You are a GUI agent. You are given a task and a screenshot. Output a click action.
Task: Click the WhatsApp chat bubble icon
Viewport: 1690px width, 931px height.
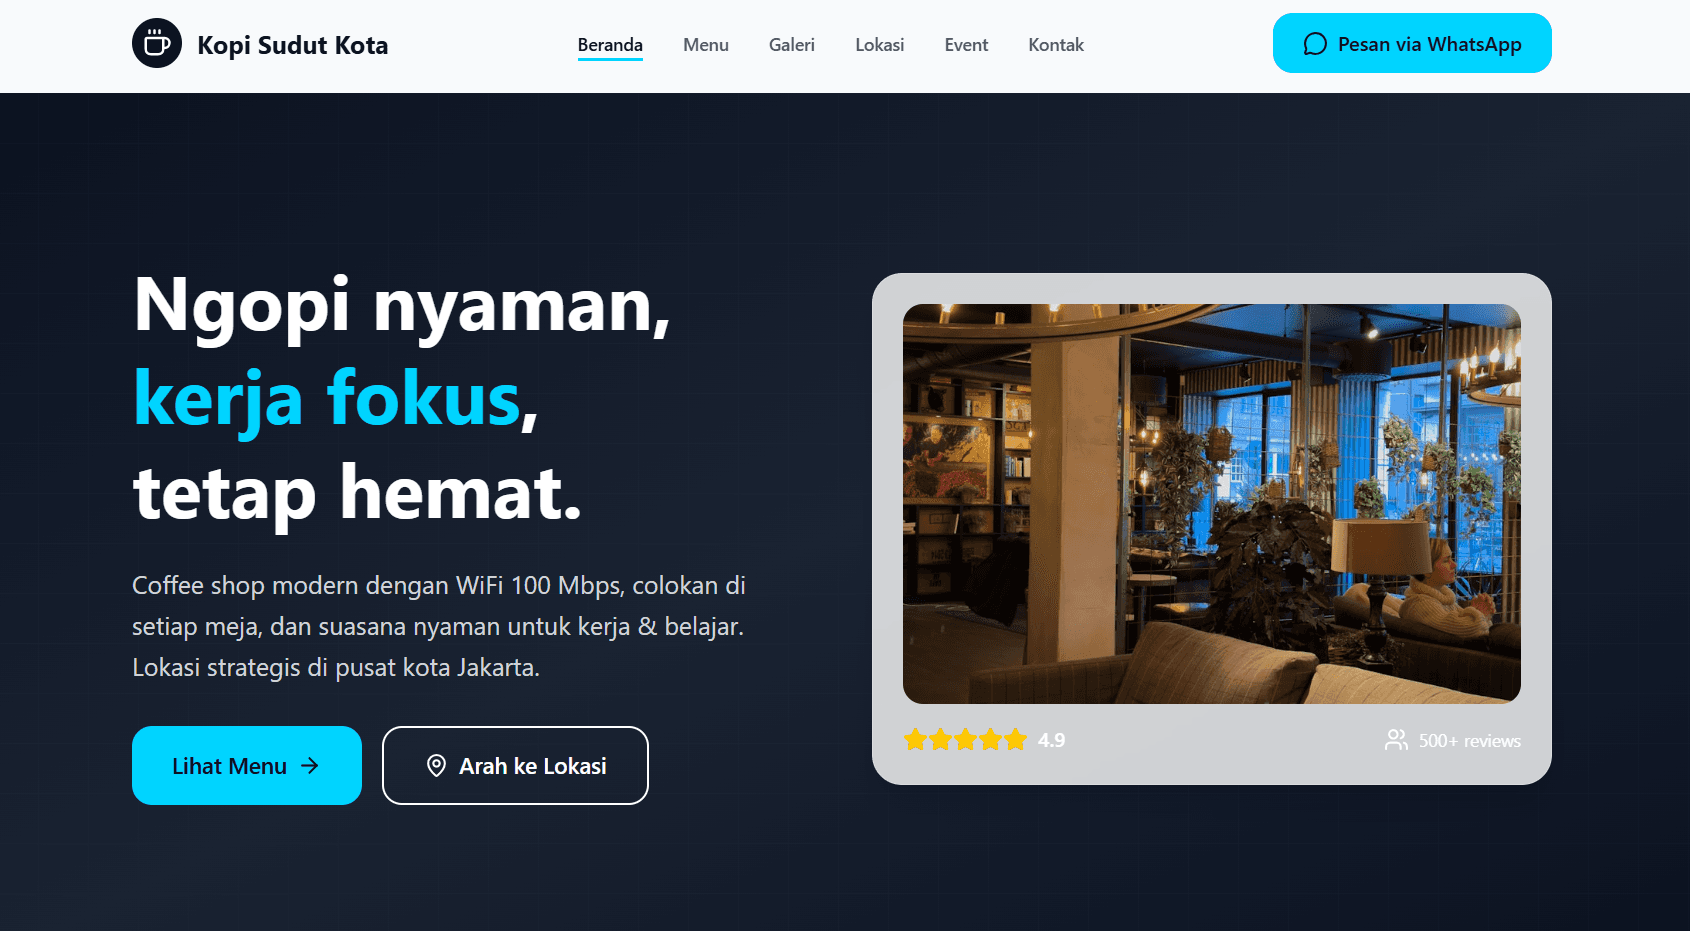tap(1315, 44)
